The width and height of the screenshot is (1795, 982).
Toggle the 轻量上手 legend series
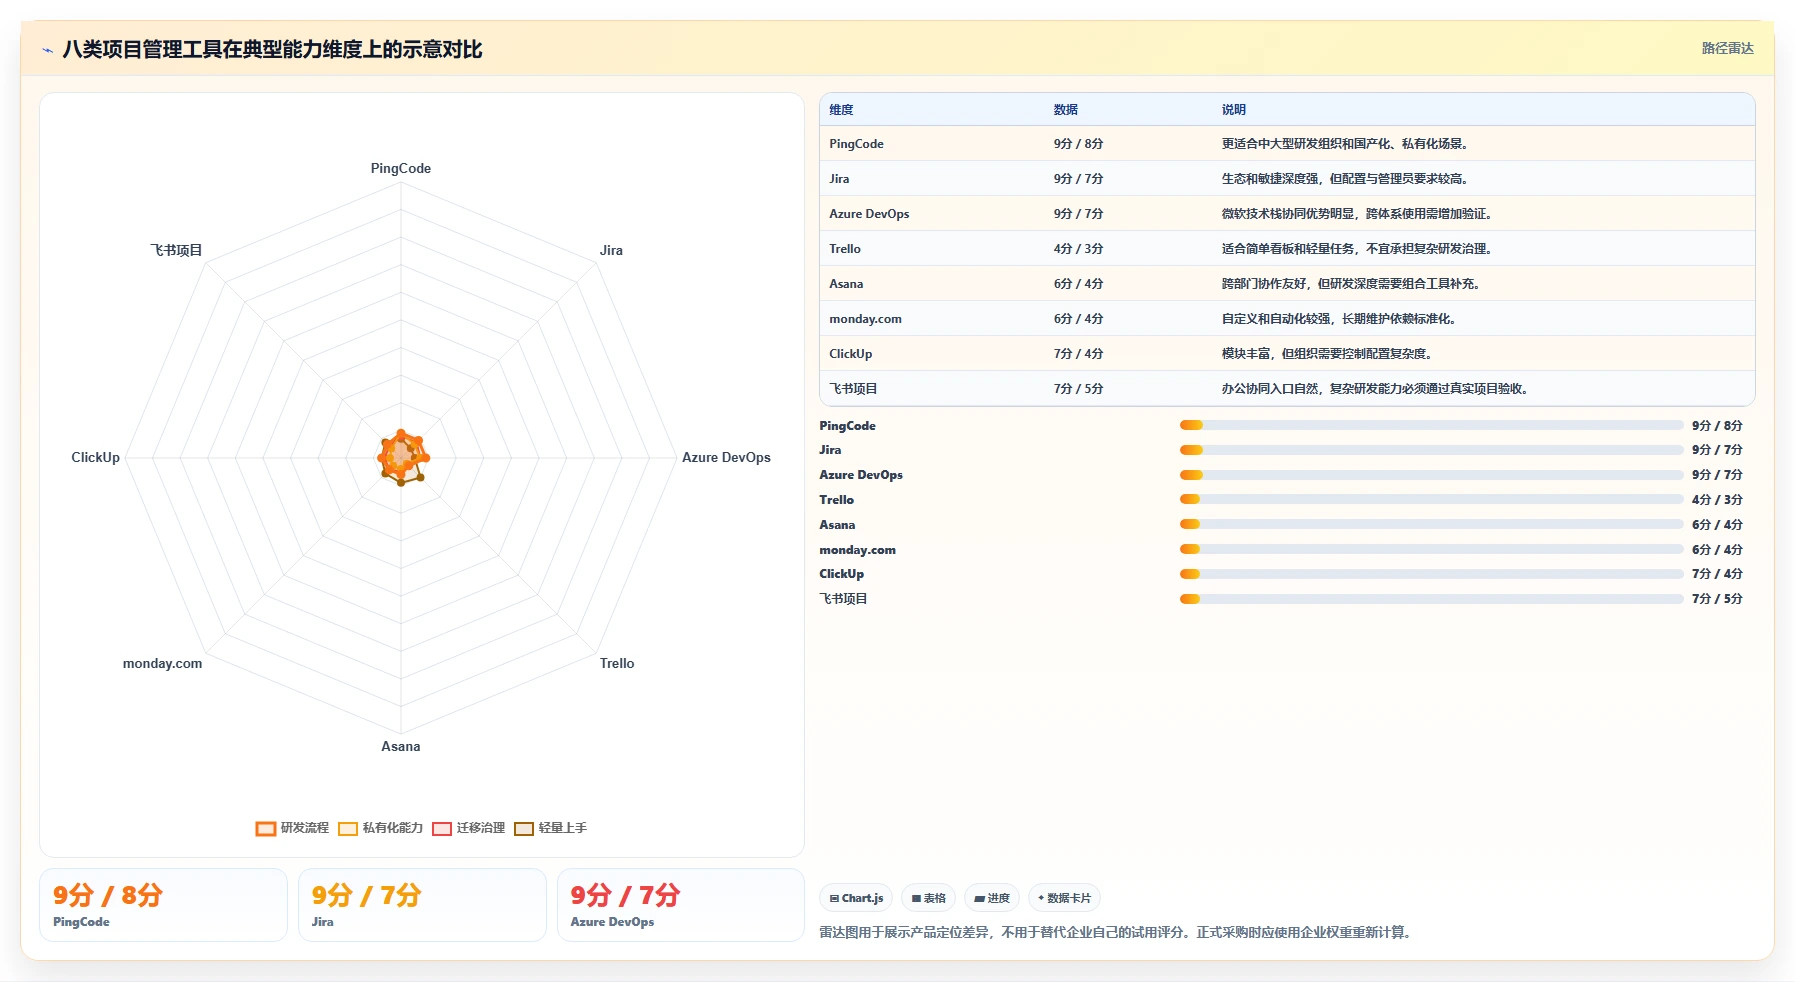(x=550, y=828)
